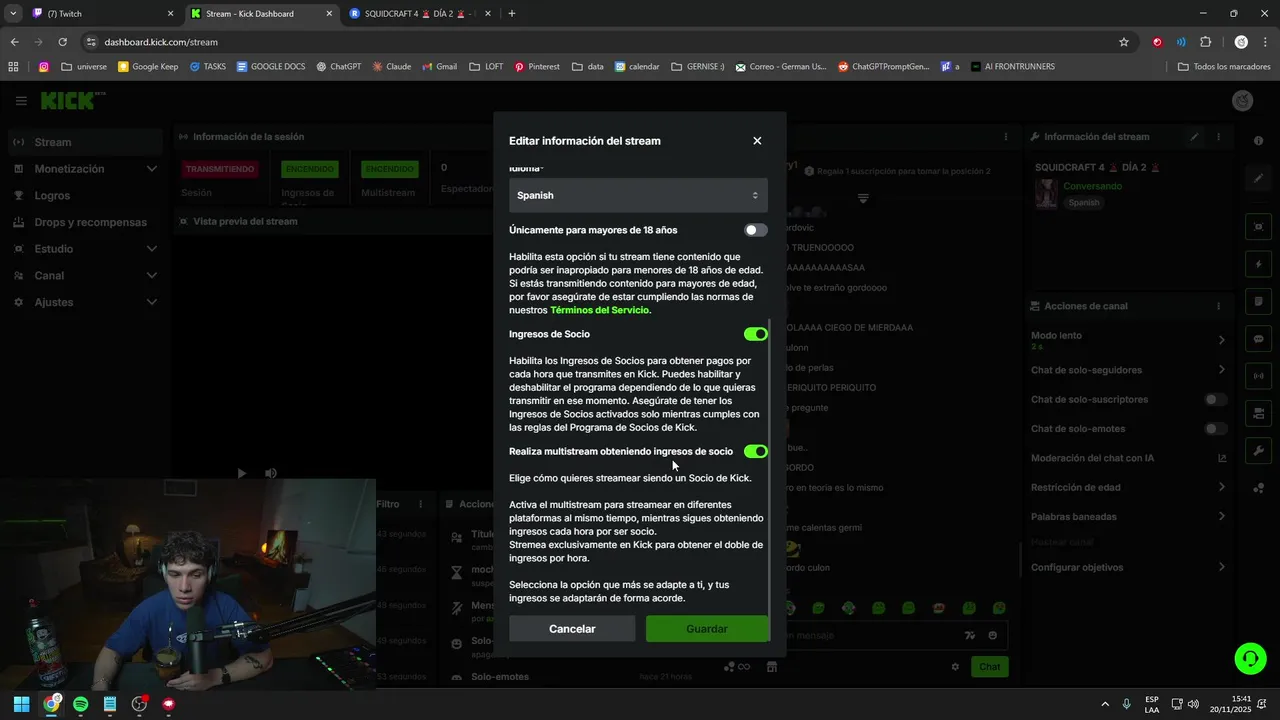The image size is (1280, 720).
Task: Open the sidebar hamburger menu
Action: 21,101
